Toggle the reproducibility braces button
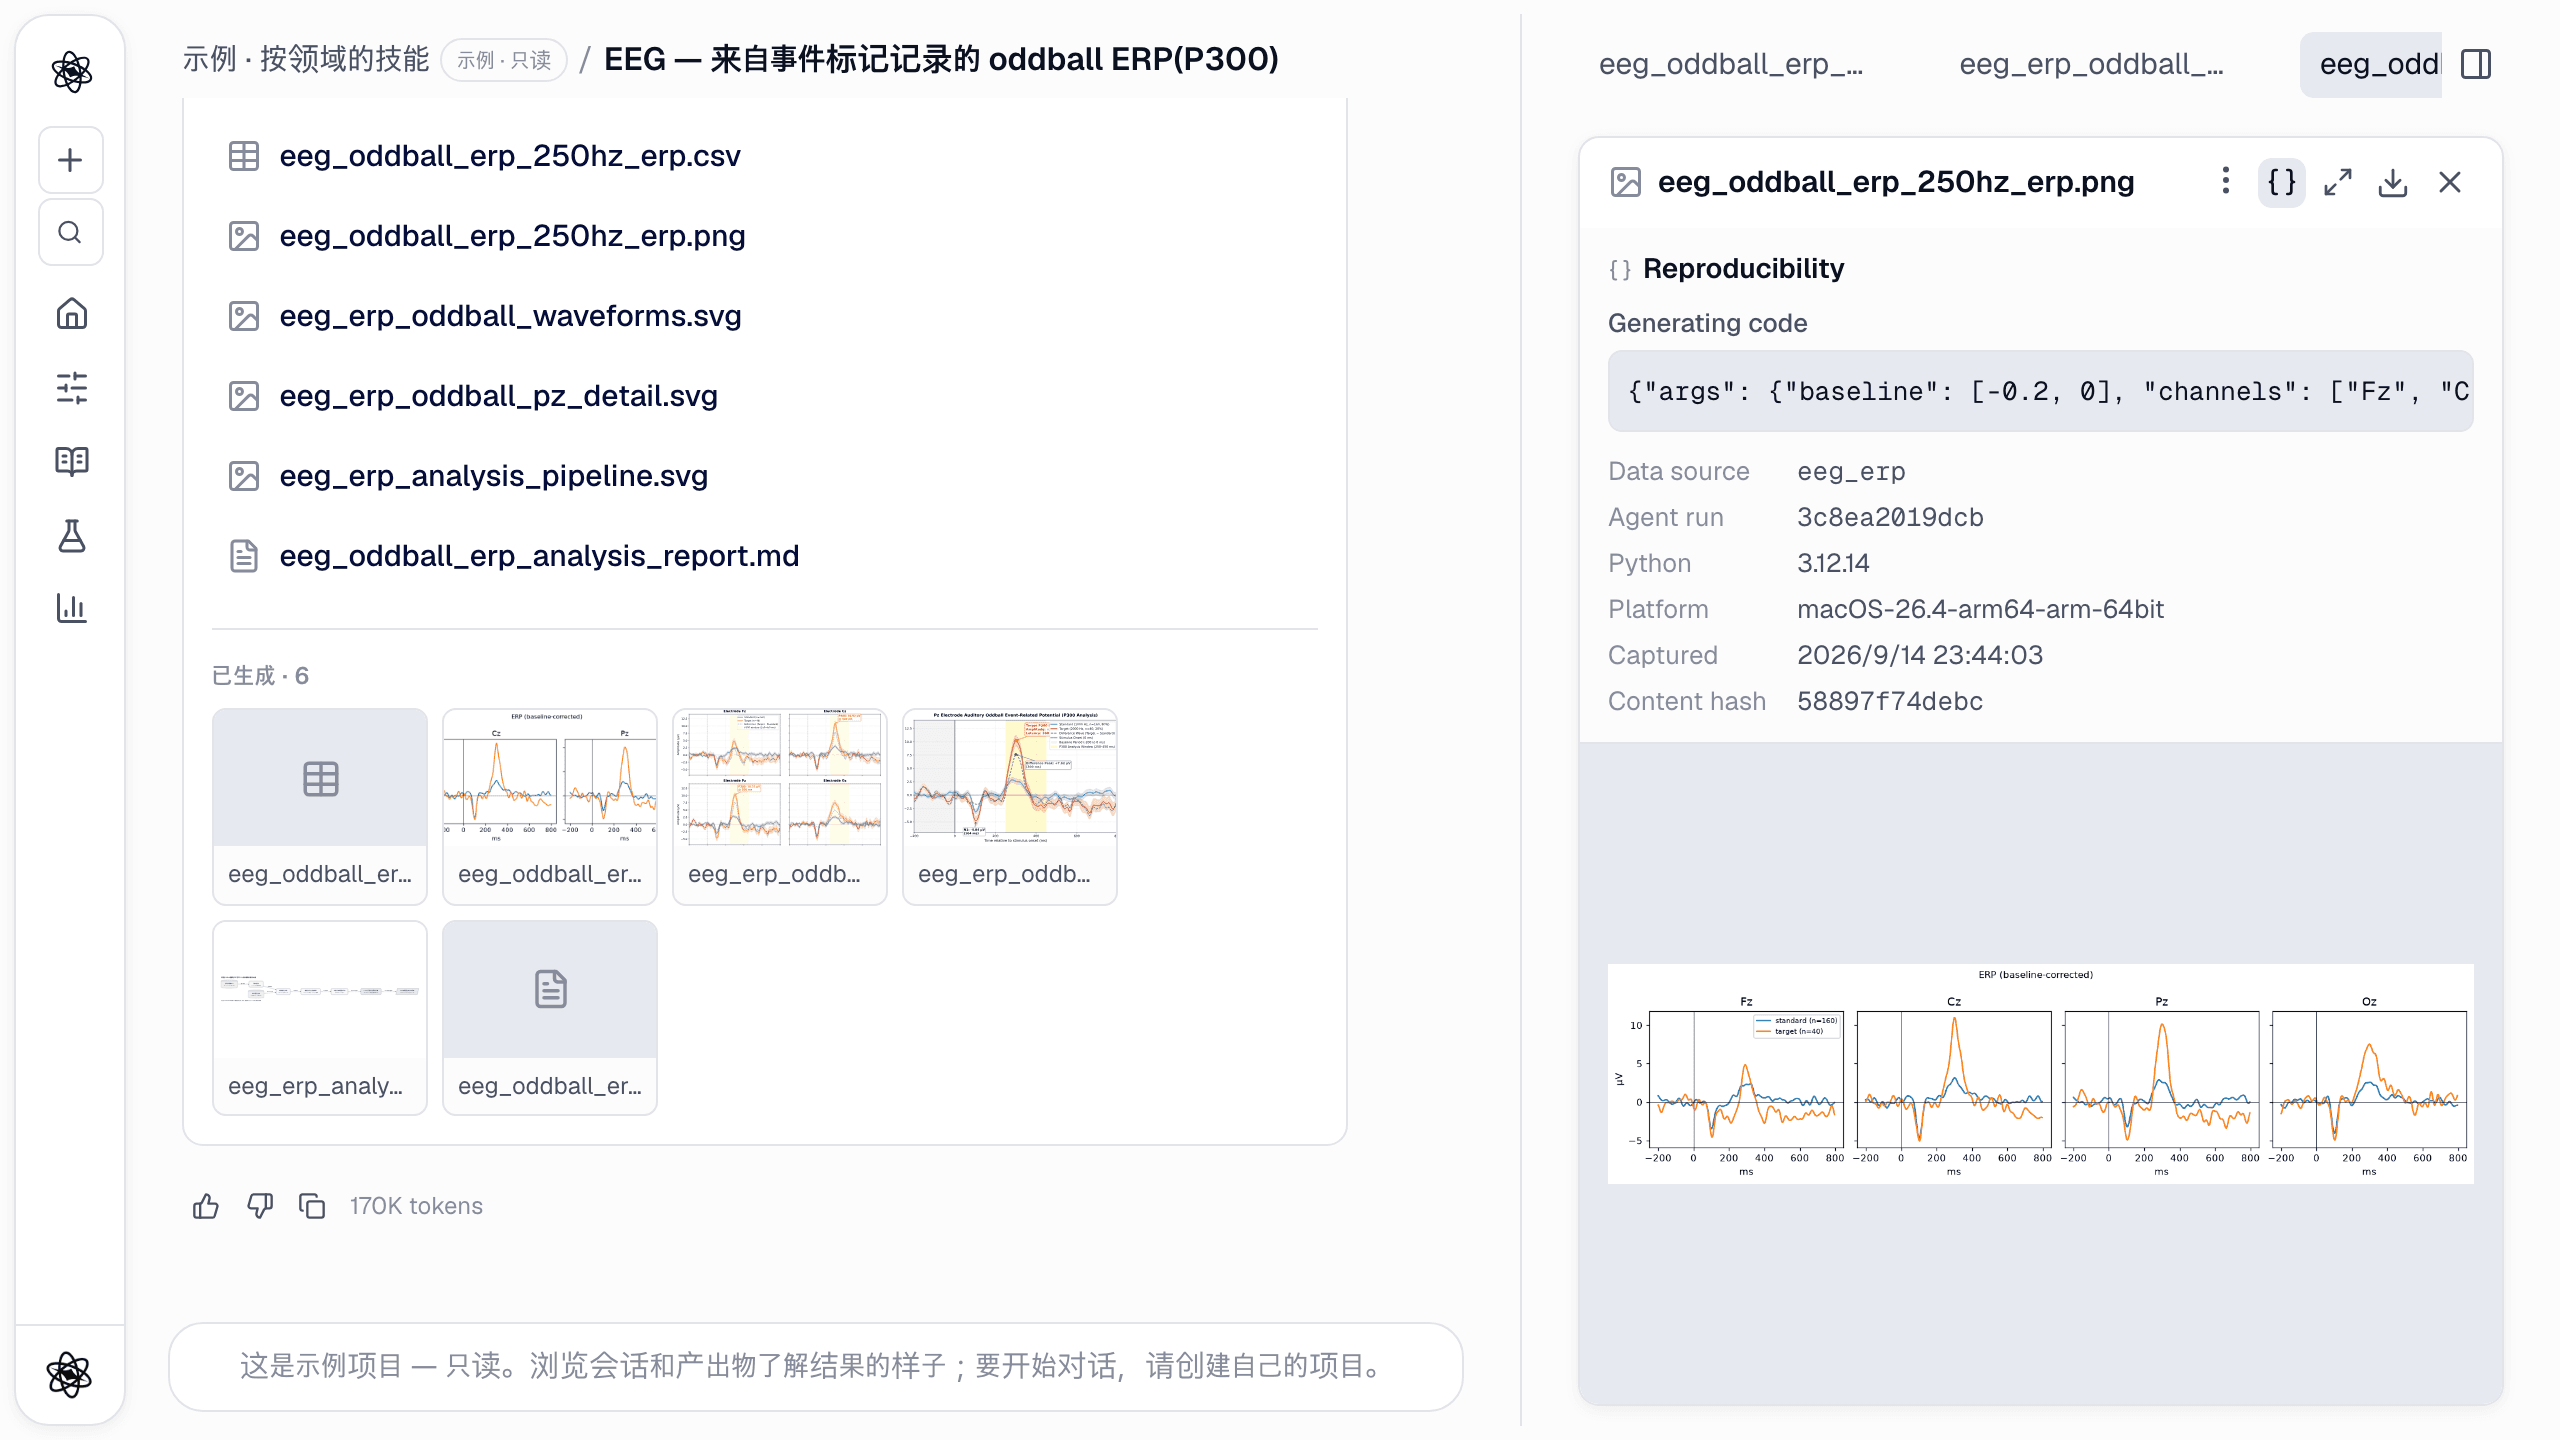Viewport: 2560px width, 1440px height. 2281,182
